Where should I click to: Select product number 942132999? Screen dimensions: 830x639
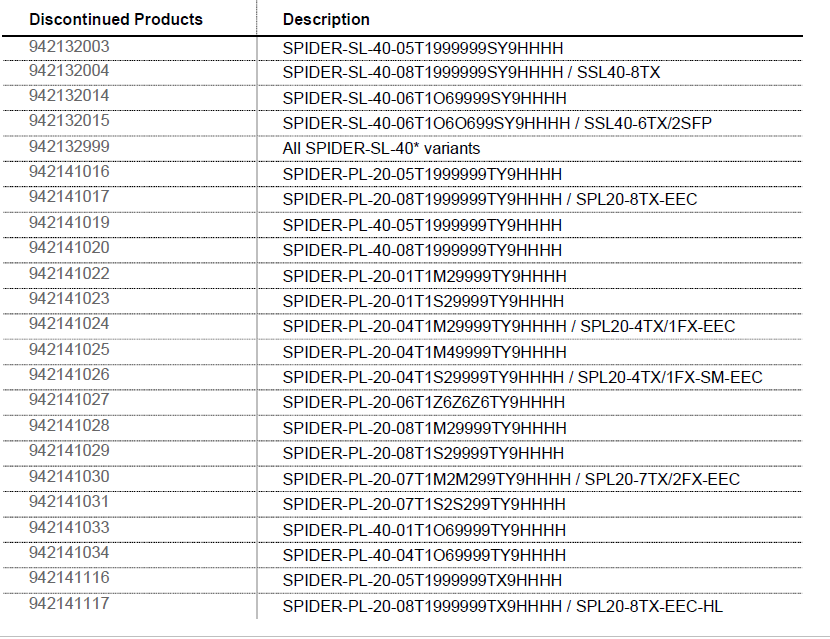(69, 147)
